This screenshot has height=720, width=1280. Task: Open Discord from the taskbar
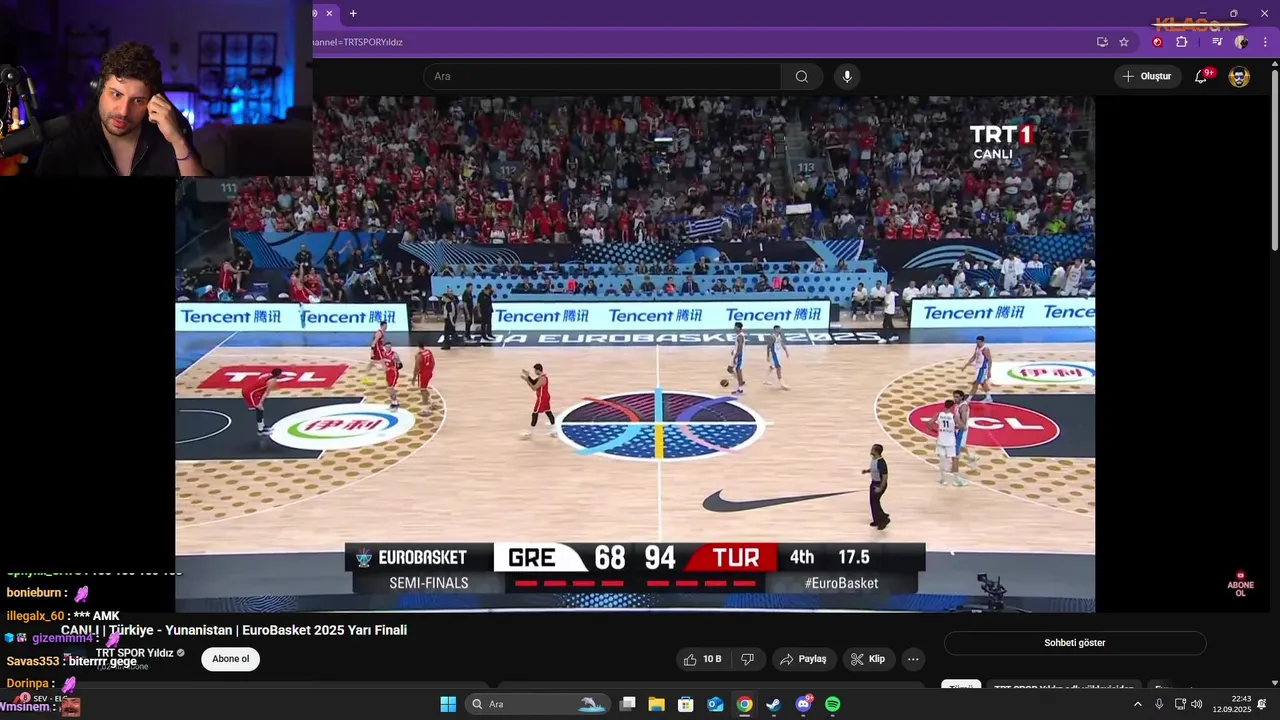[803, 704]
